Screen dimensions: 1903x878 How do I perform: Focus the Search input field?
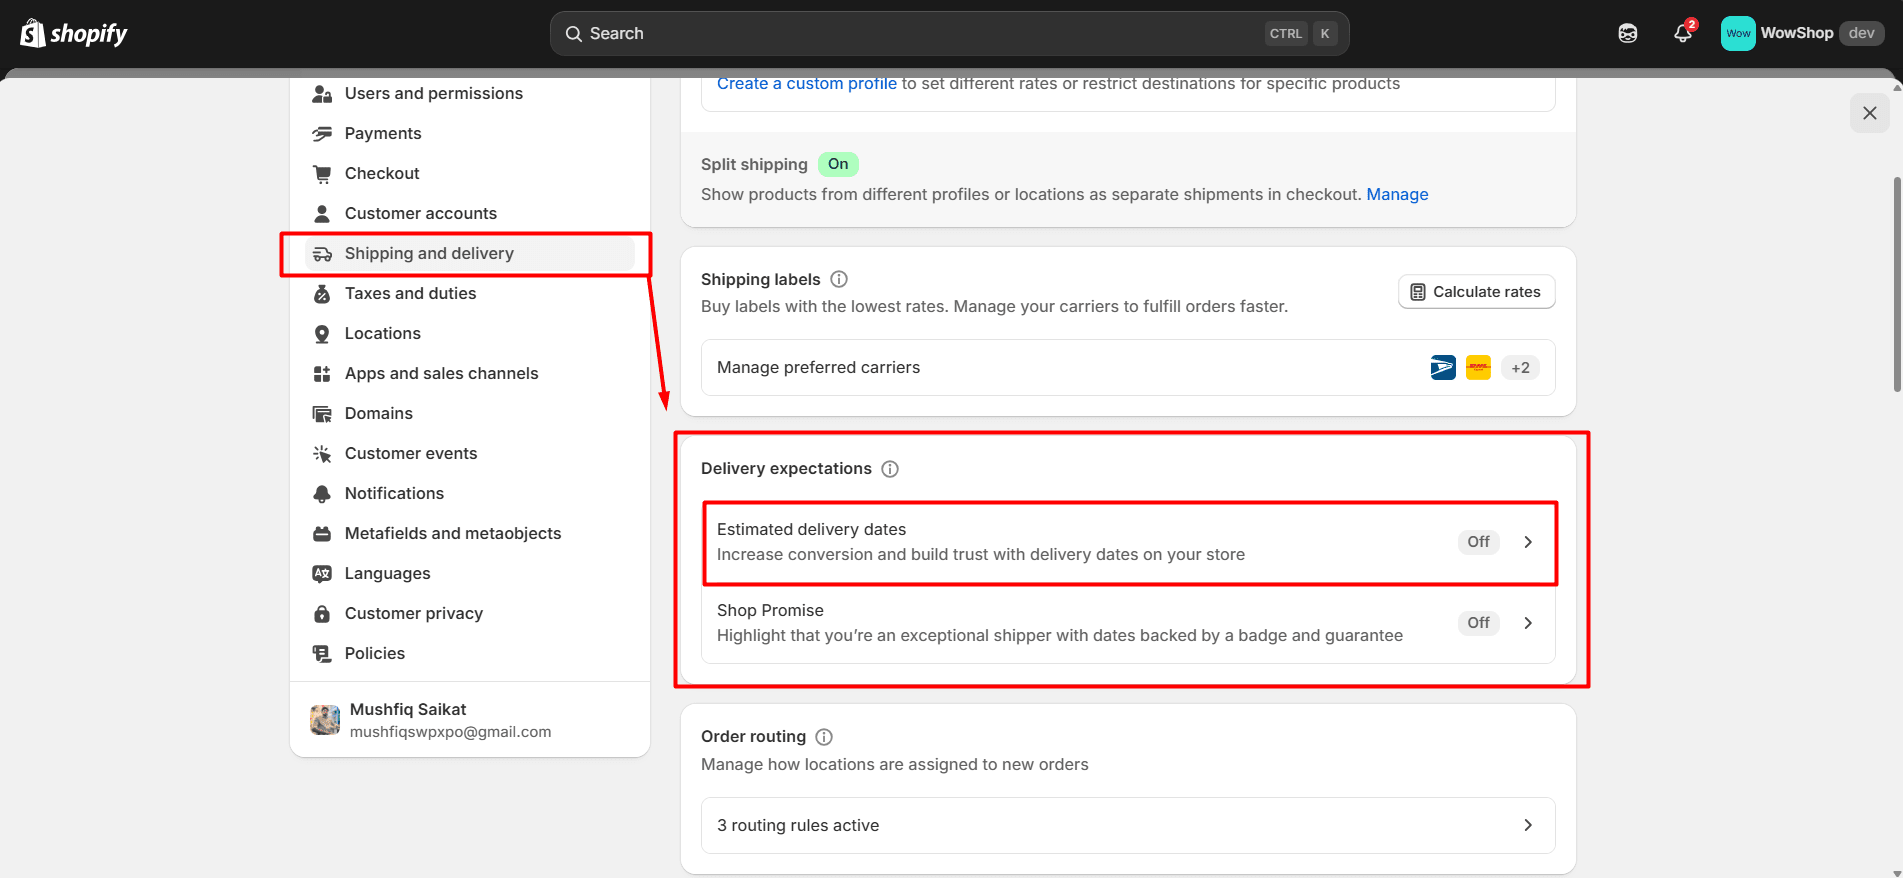(920, 33)
